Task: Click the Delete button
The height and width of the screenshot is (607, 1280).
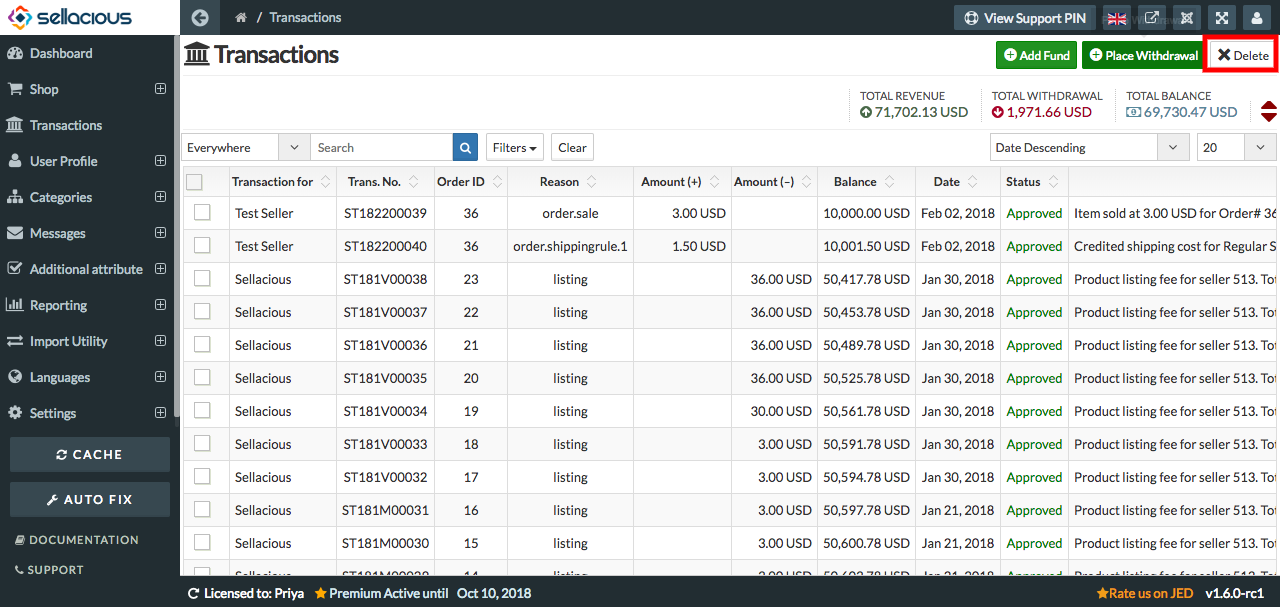Action: point(1242,55)
